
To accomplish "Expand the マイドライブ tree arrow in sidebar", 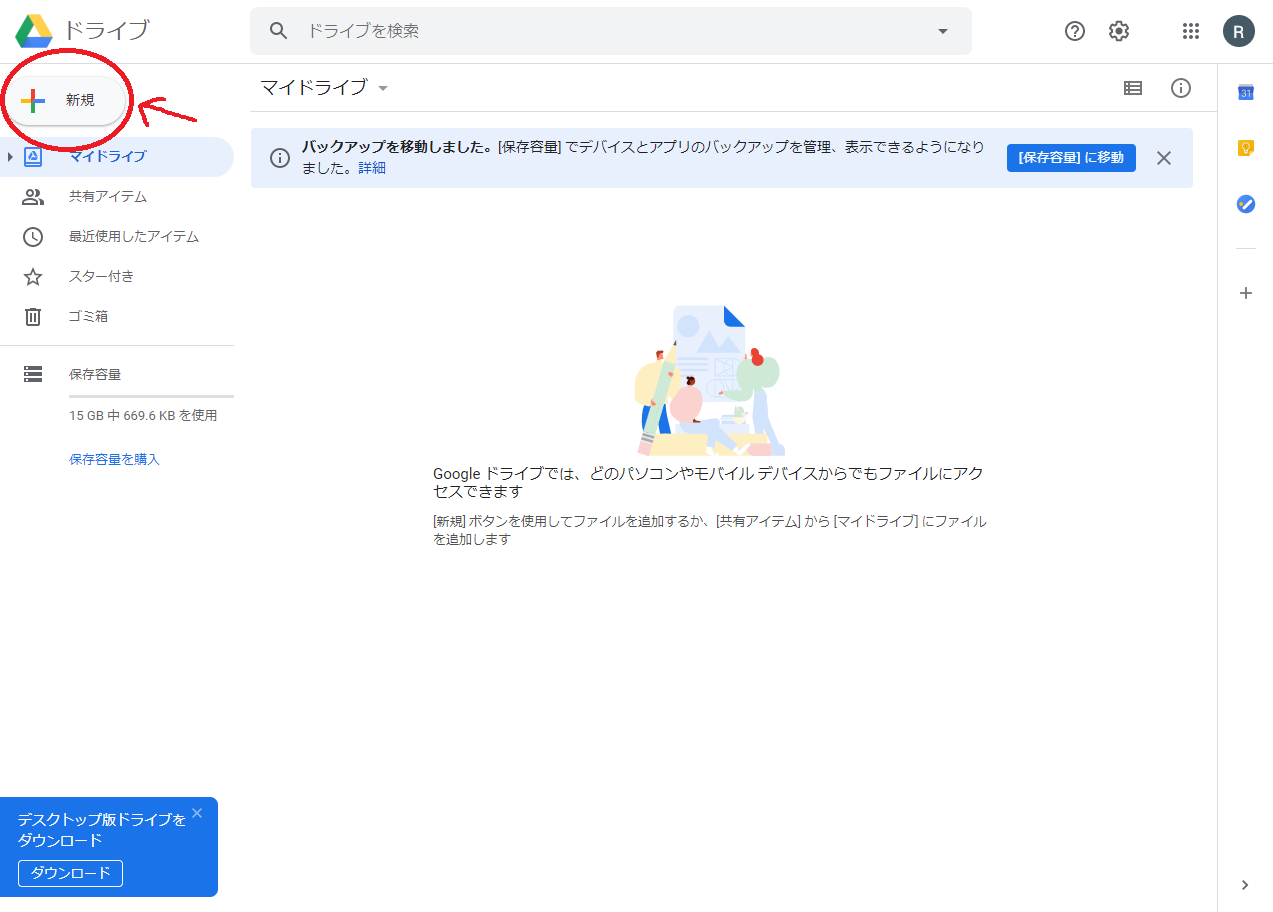I will (x=10, y=157).
